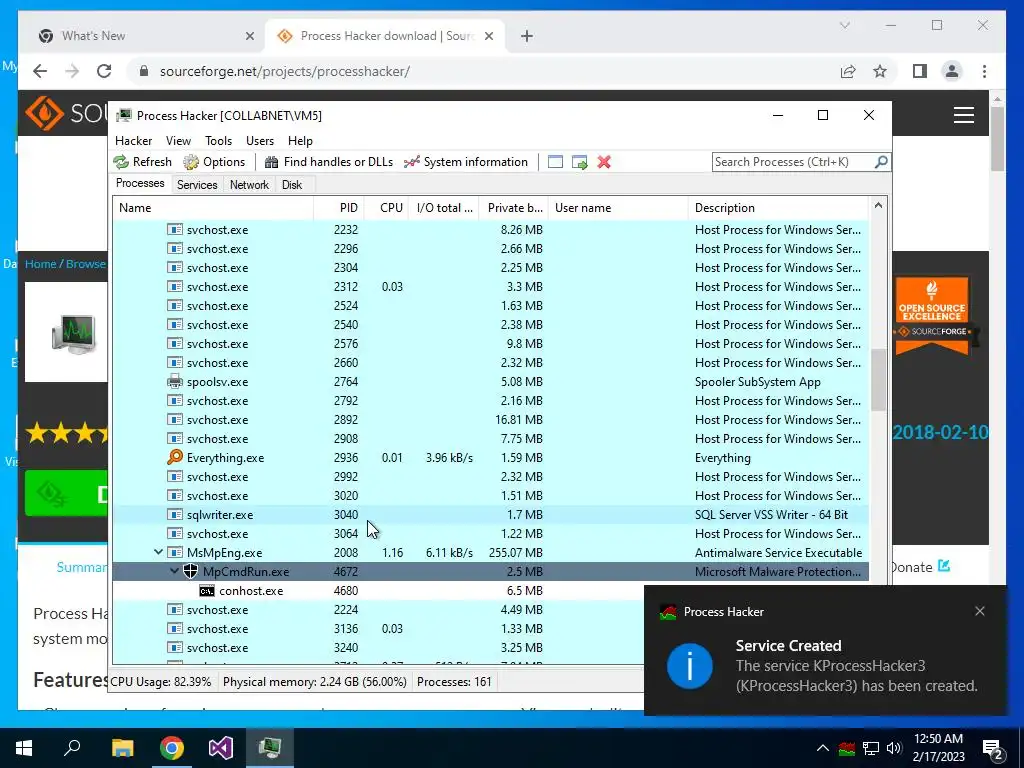Open Visual Studio from taskbar

click(x=221, y=747)
